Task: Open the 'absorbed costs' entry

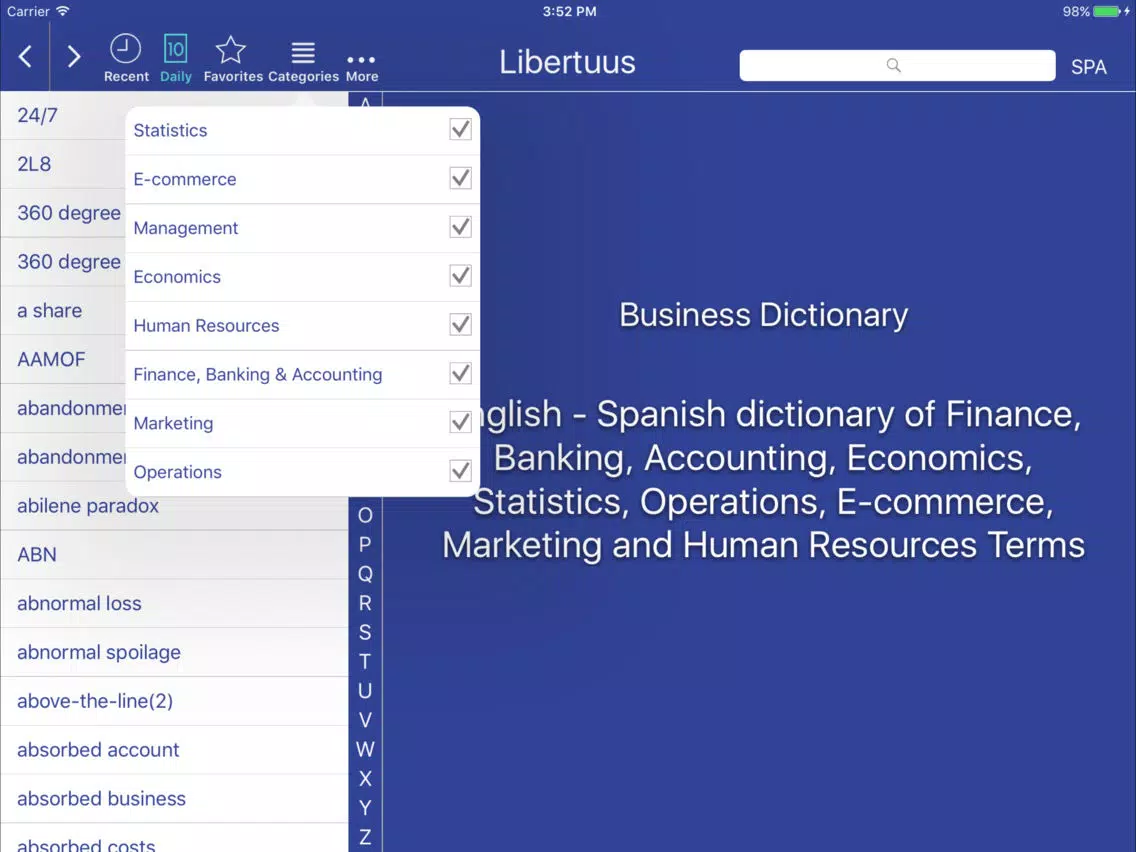Action: pyautogui.click(x=174, y=838)
